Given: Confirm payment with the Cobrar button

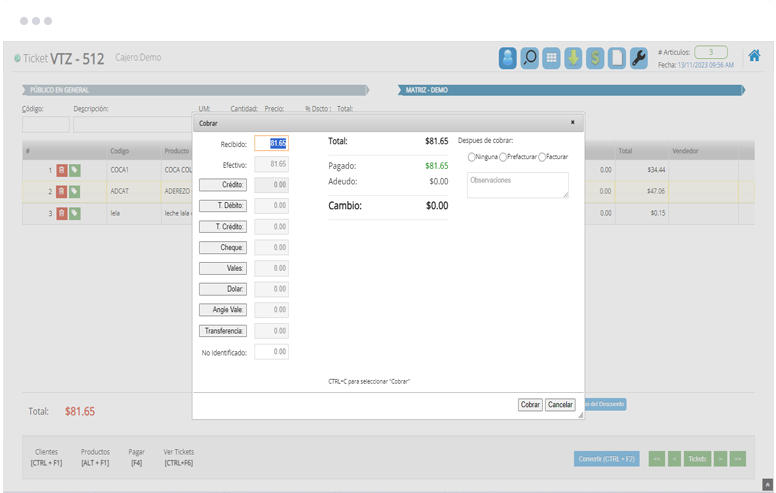Looking at the screenshot, I should [x=530, y=405].
